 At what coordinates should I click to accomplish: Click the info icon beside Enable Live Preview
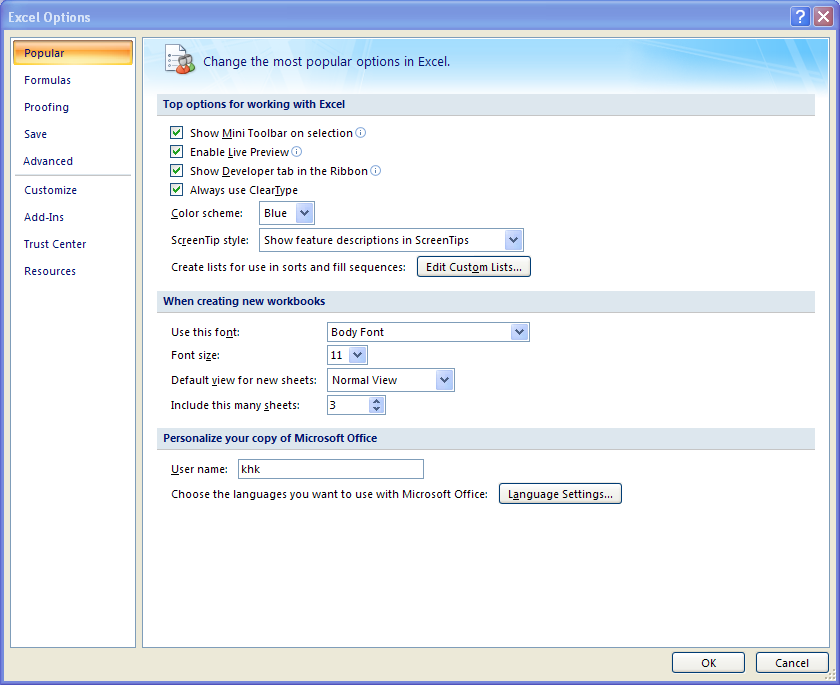pos(296,151)
